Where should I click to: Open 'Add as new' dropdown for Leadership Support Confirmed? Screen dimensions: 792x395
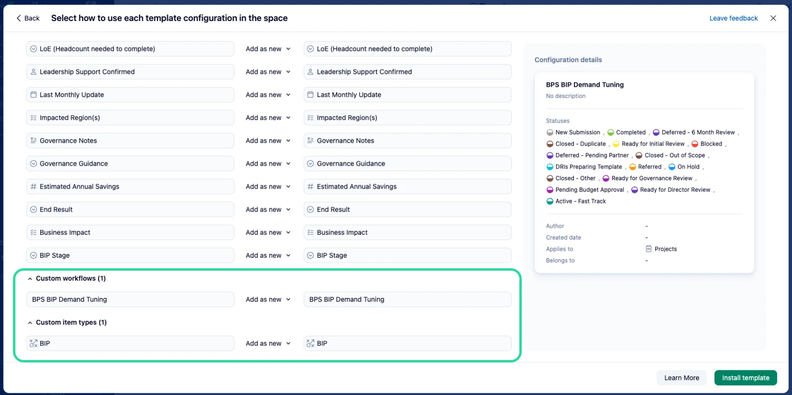click(x=268, y=72)
